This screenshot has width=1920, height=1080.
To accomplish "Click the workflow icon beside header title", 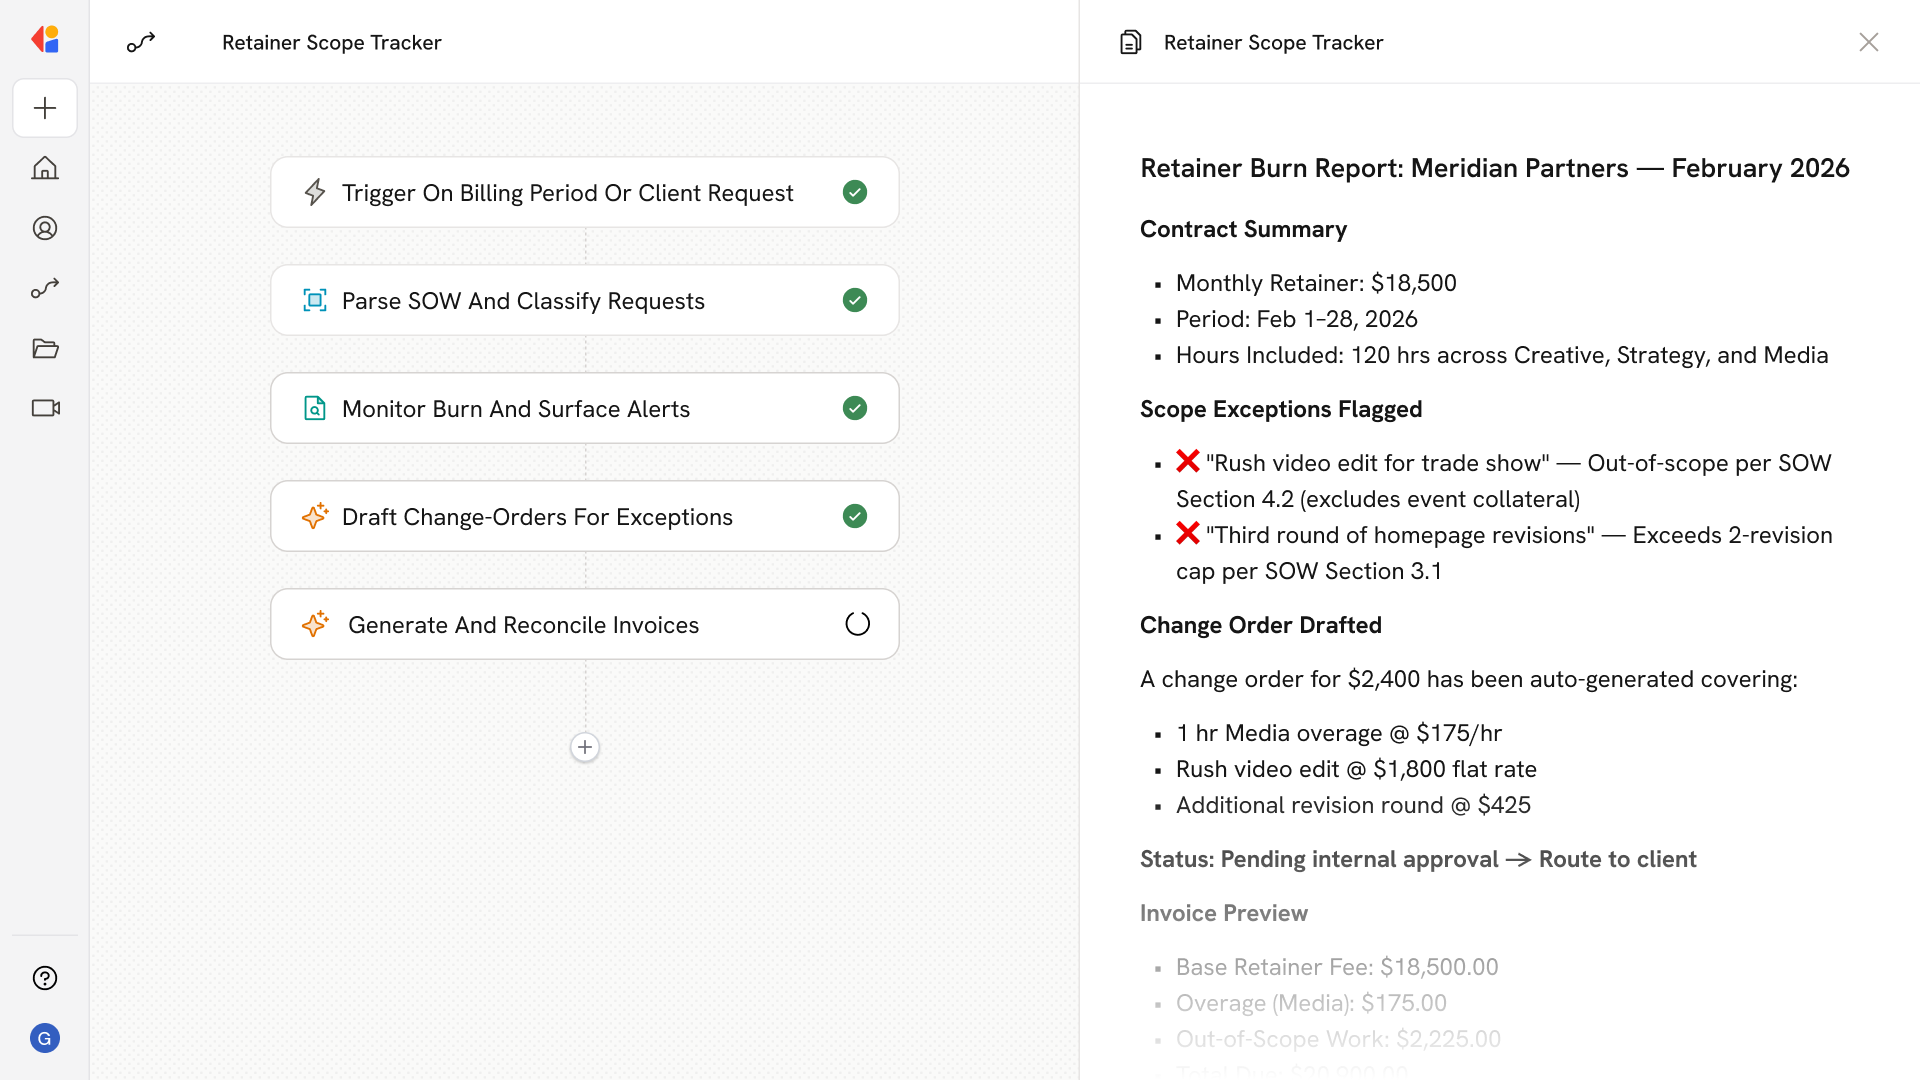I will 141,42.
